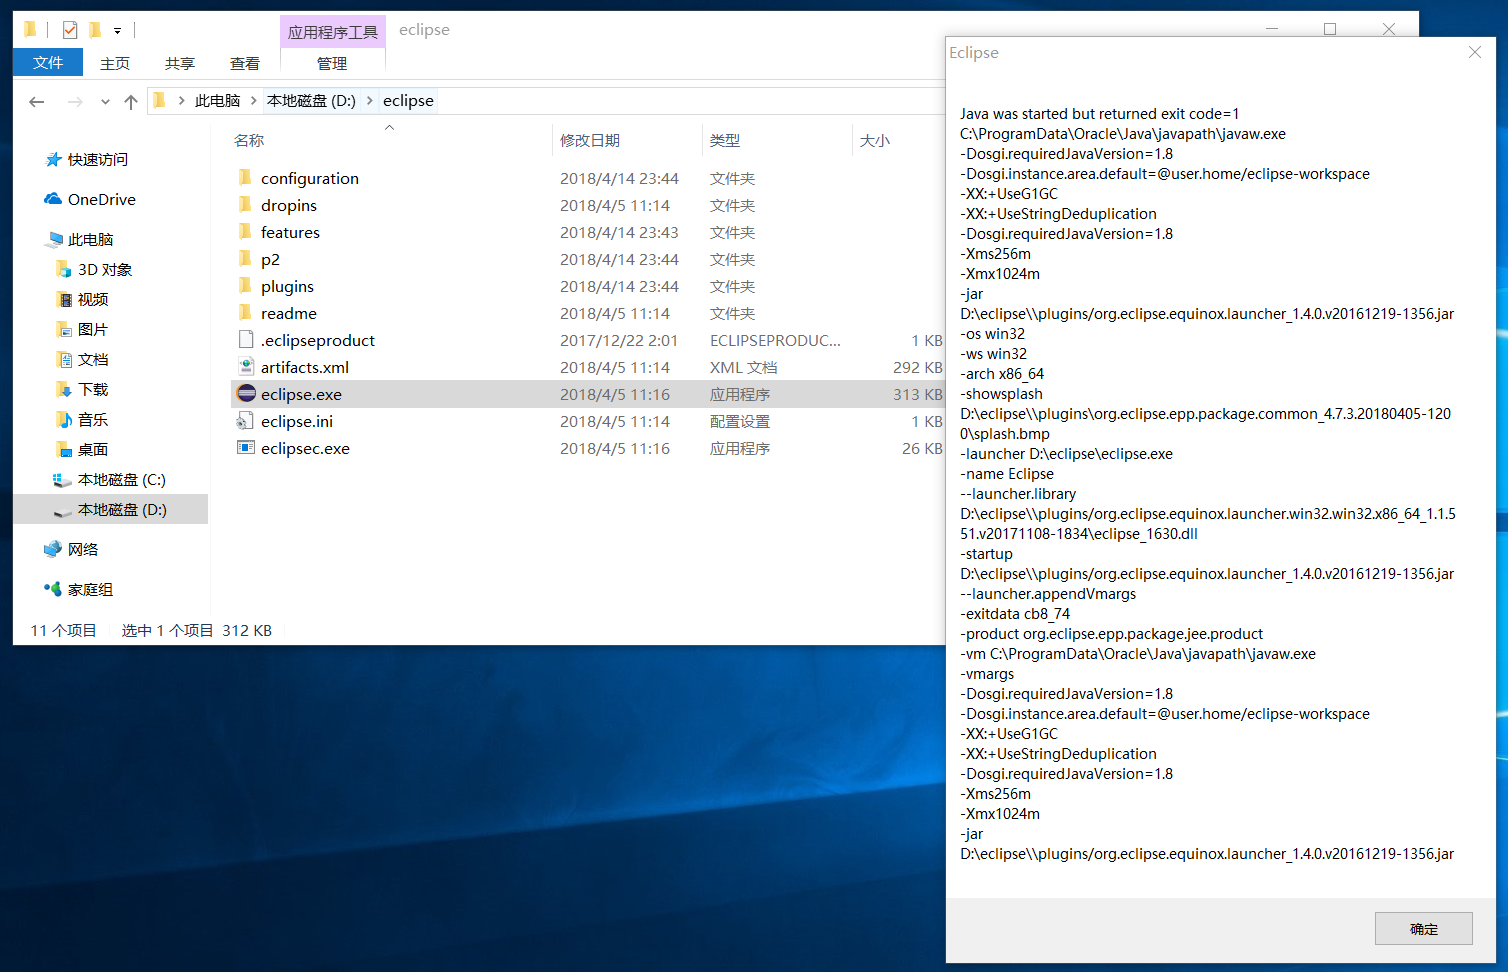1508x972 pixels.
Task: Select 家庭组 homegroup icon in sidebar
Action: [x=53, y=589]
